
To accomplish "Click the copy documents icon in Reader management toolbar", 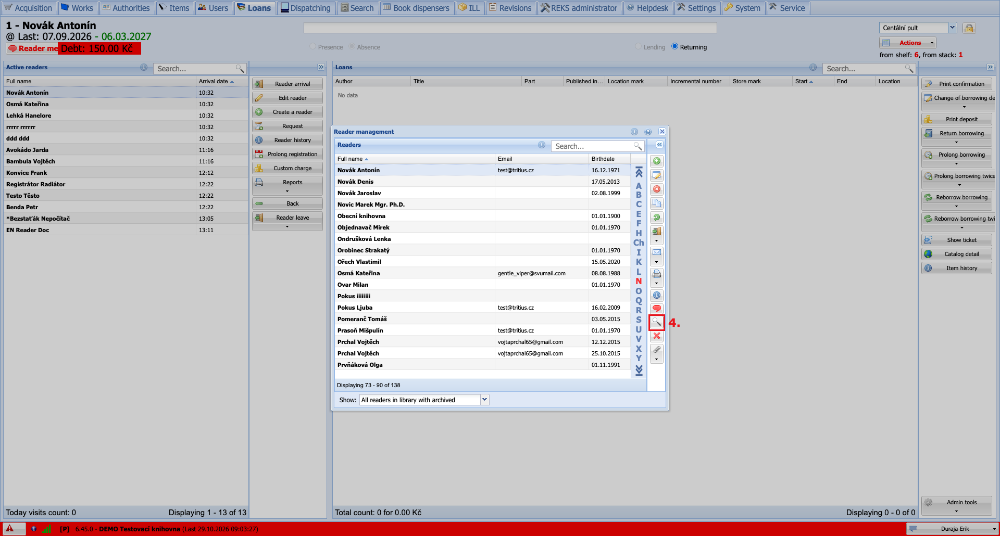I will (x=656, y=204).
